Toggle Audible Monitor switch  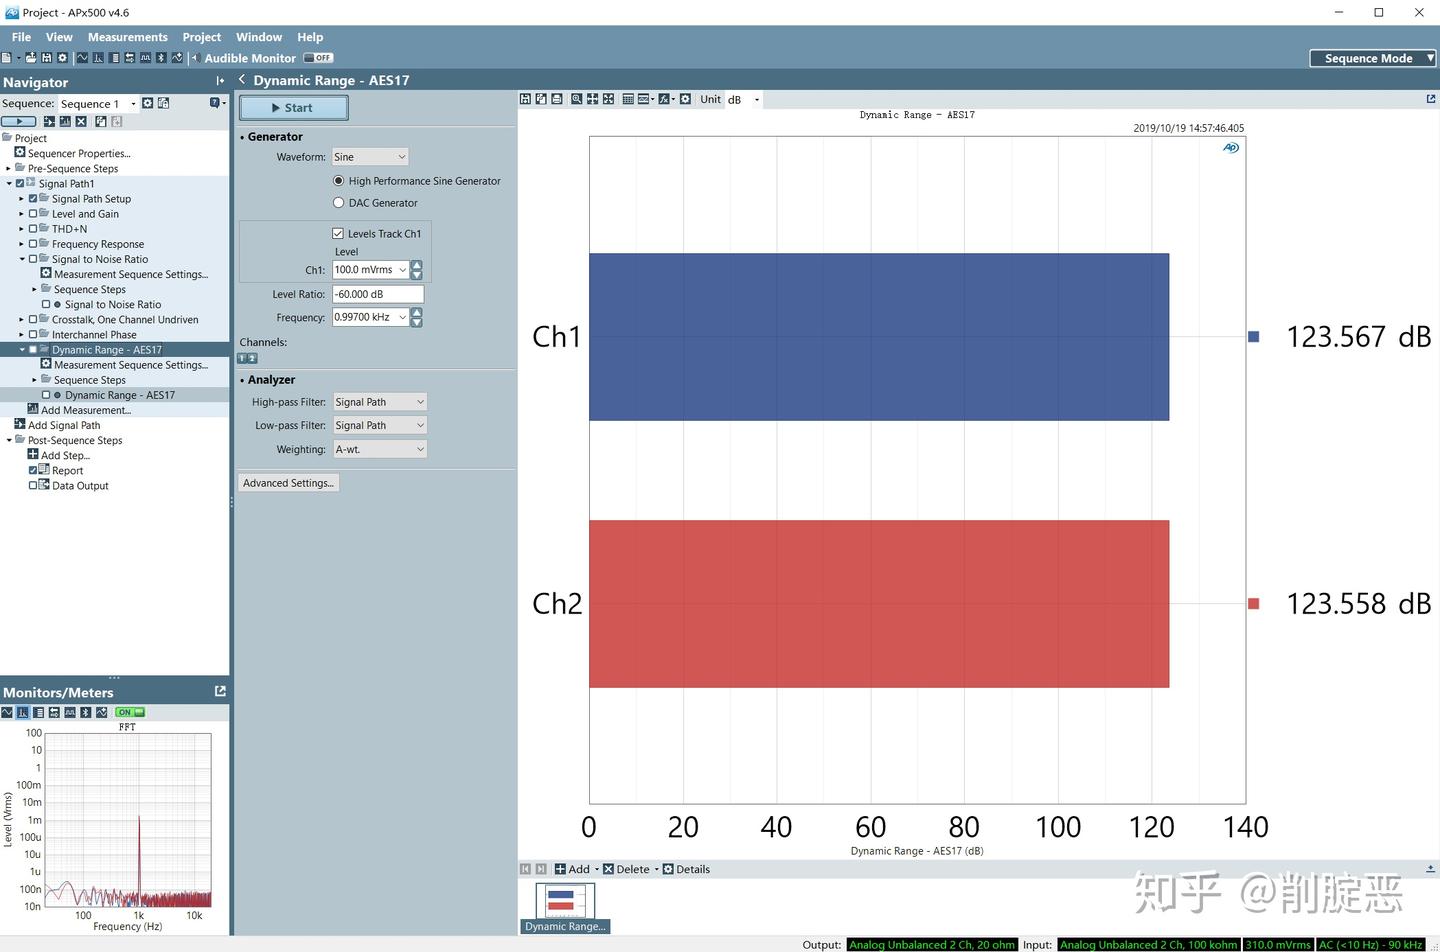pyautogui.click(x=319, y=58)
